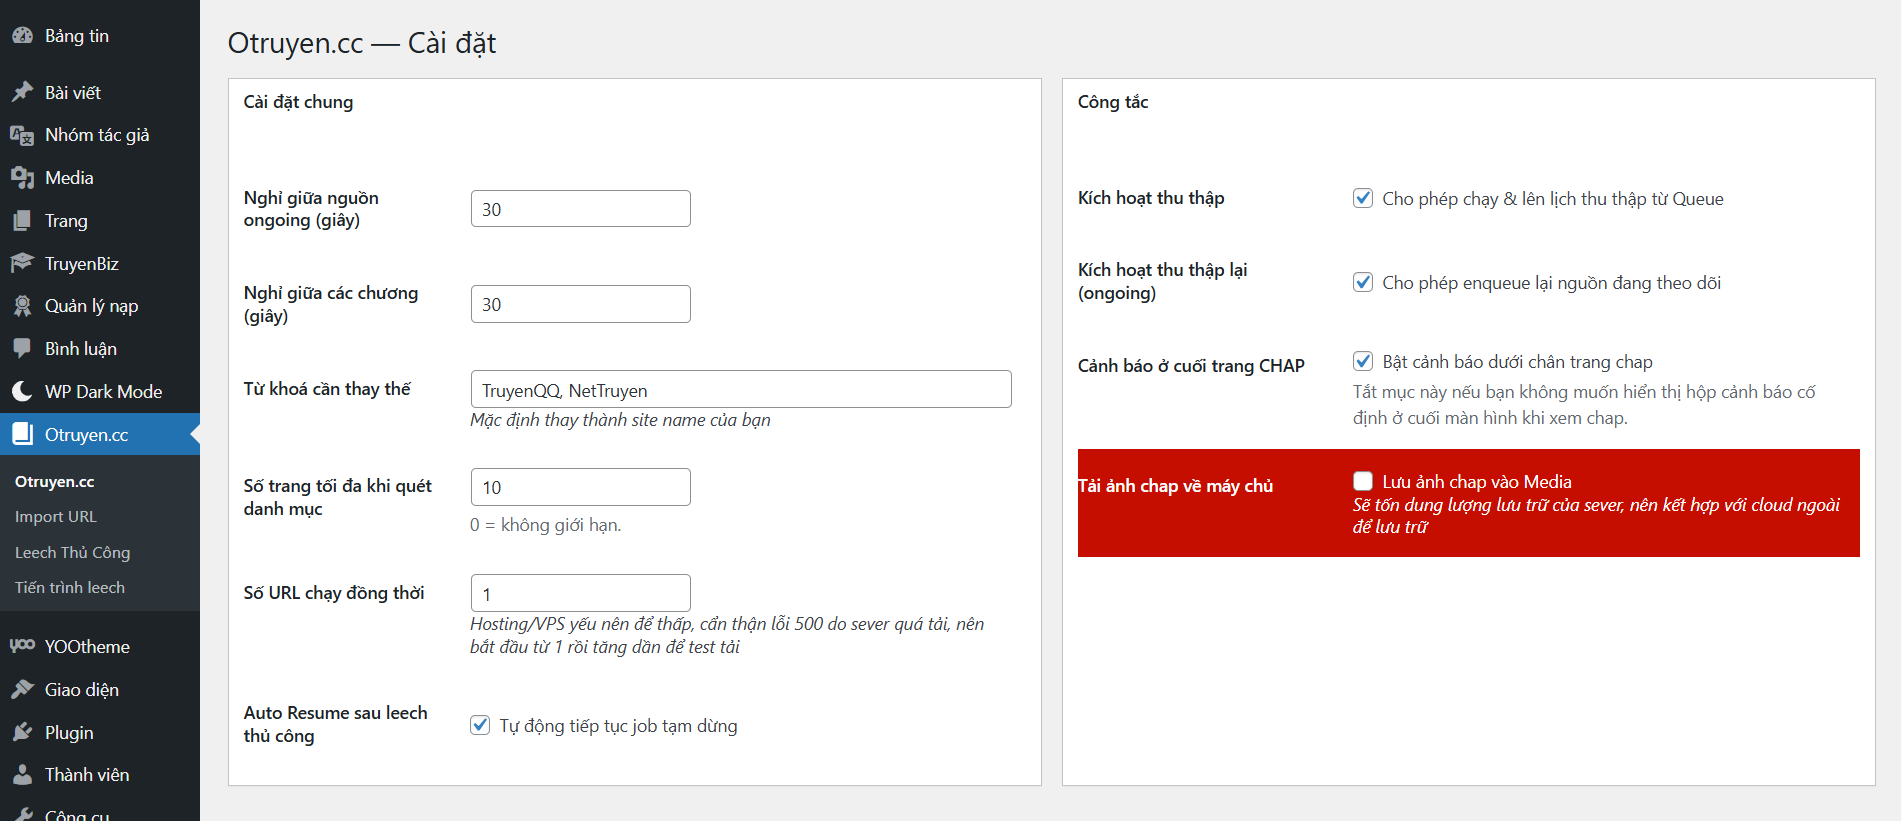
Task: Toggle Bật cảnh báo dưới chân trang chap
Action: point(1363,361)
